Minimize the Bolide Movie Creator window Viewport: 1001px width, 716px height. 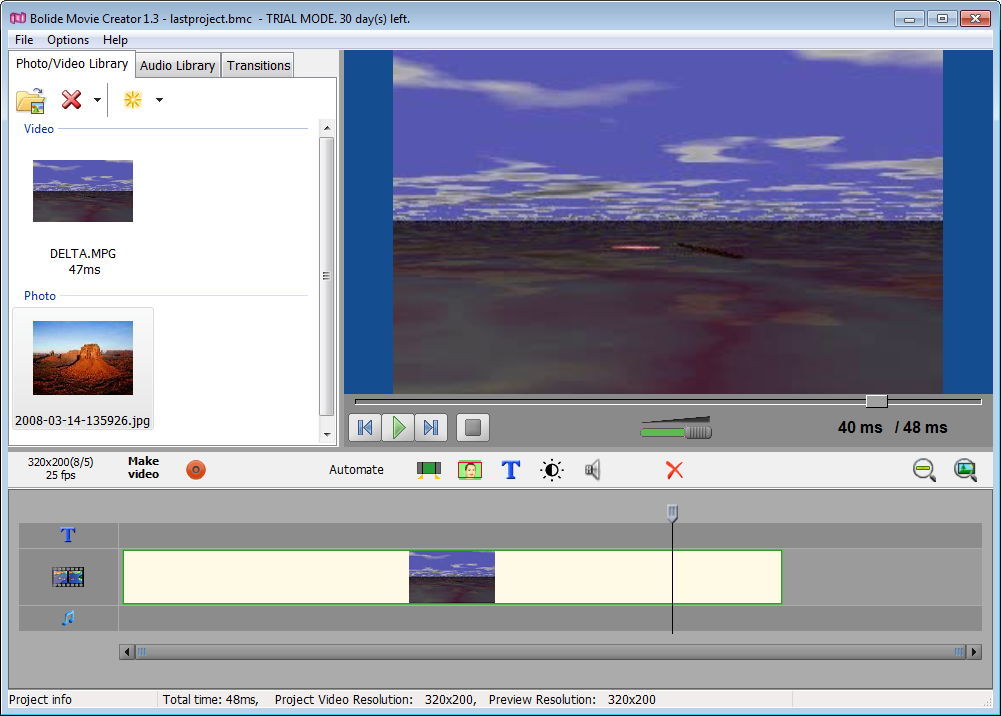tap(909, 19)
